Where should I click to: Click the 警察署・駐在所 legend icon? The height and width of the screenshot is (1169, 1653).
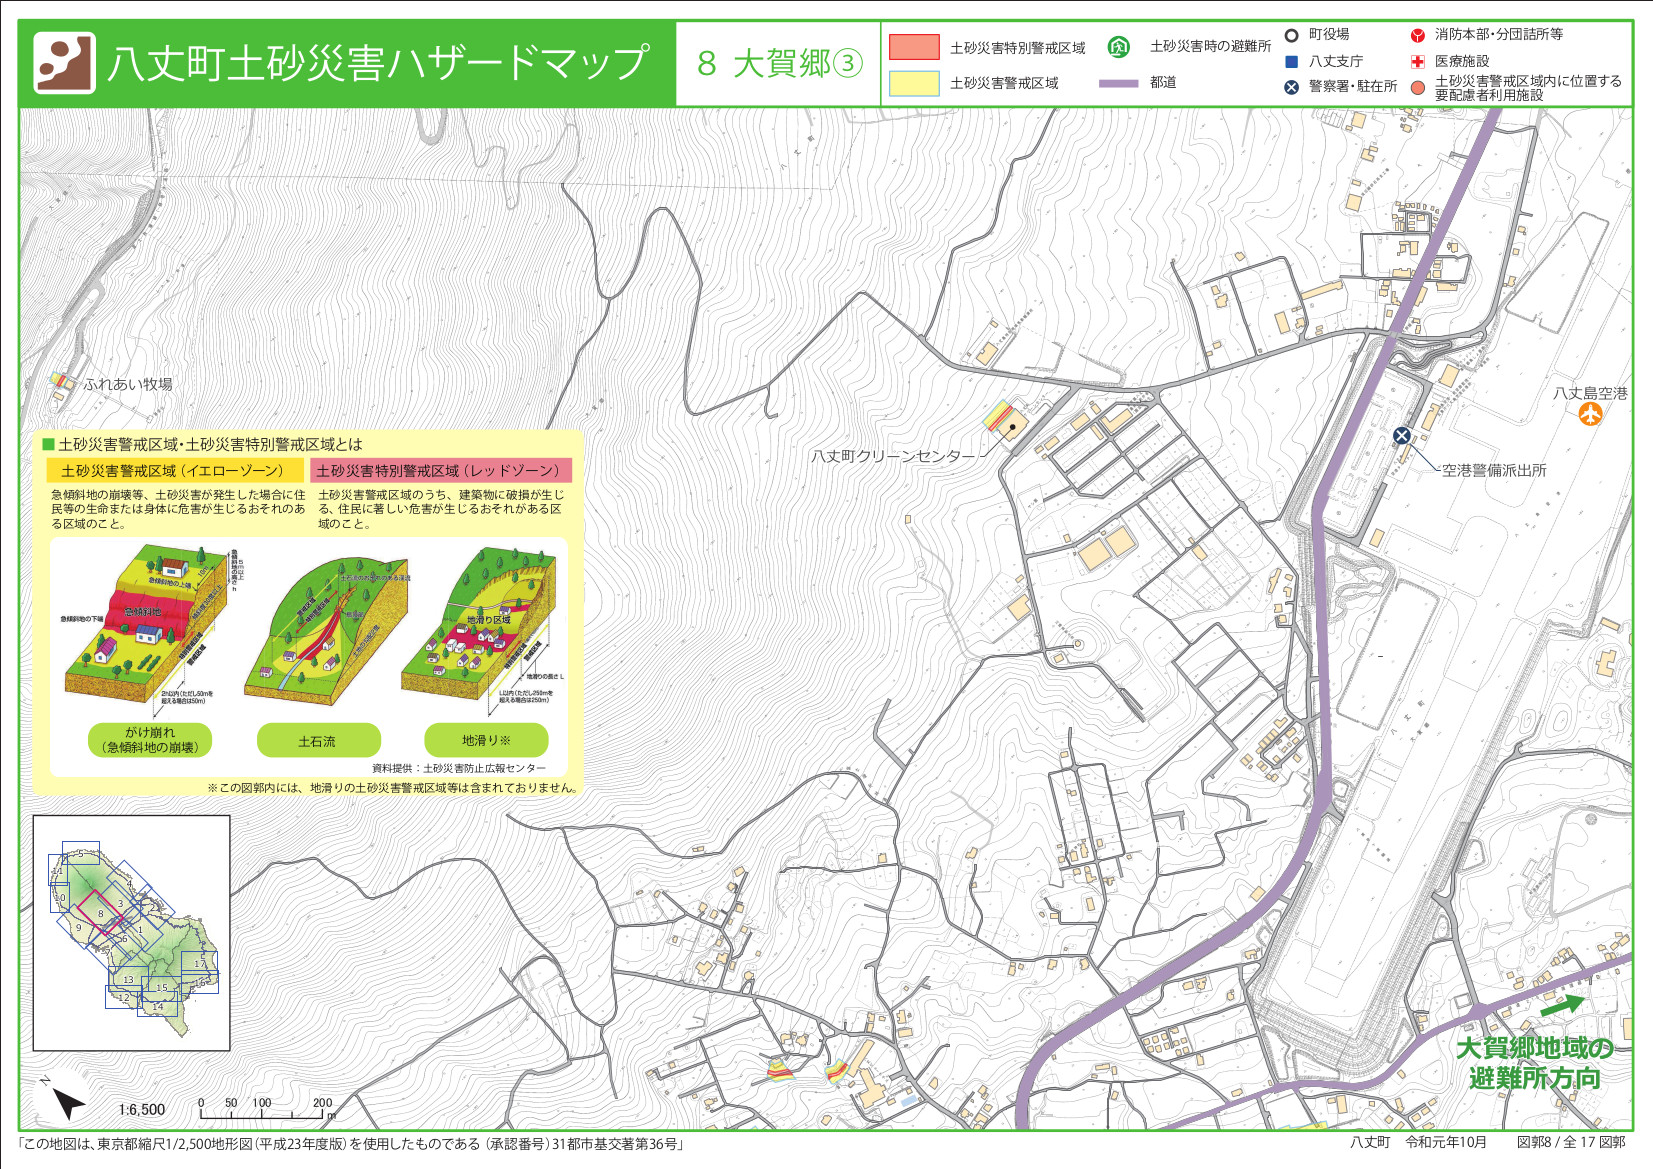[1291, 87]
